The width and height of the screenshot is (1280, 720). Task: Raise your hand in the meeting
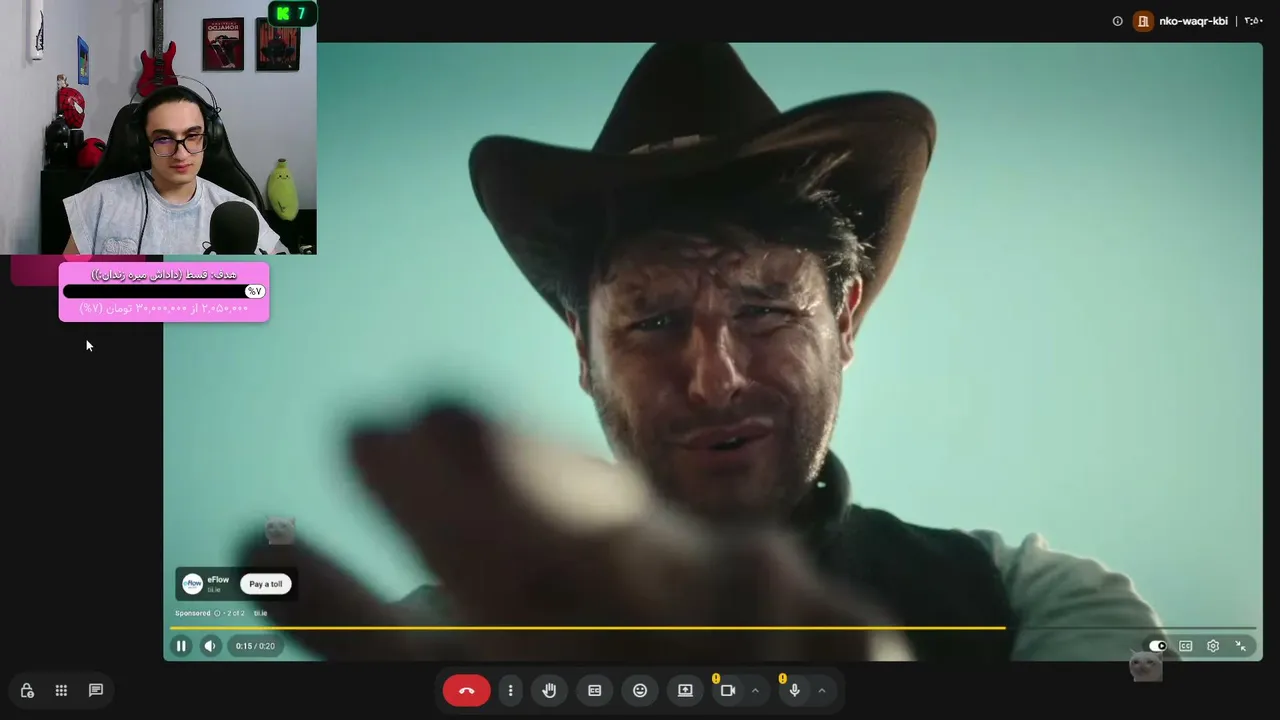click(549, 690)
